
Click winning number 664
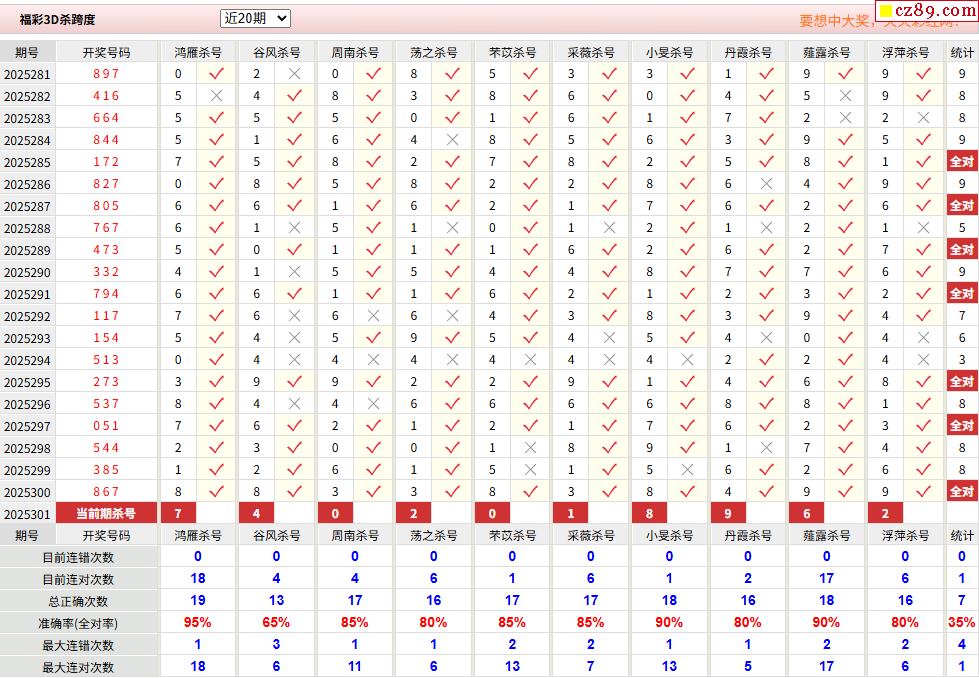pyautogui.click(x=106, y=117)
